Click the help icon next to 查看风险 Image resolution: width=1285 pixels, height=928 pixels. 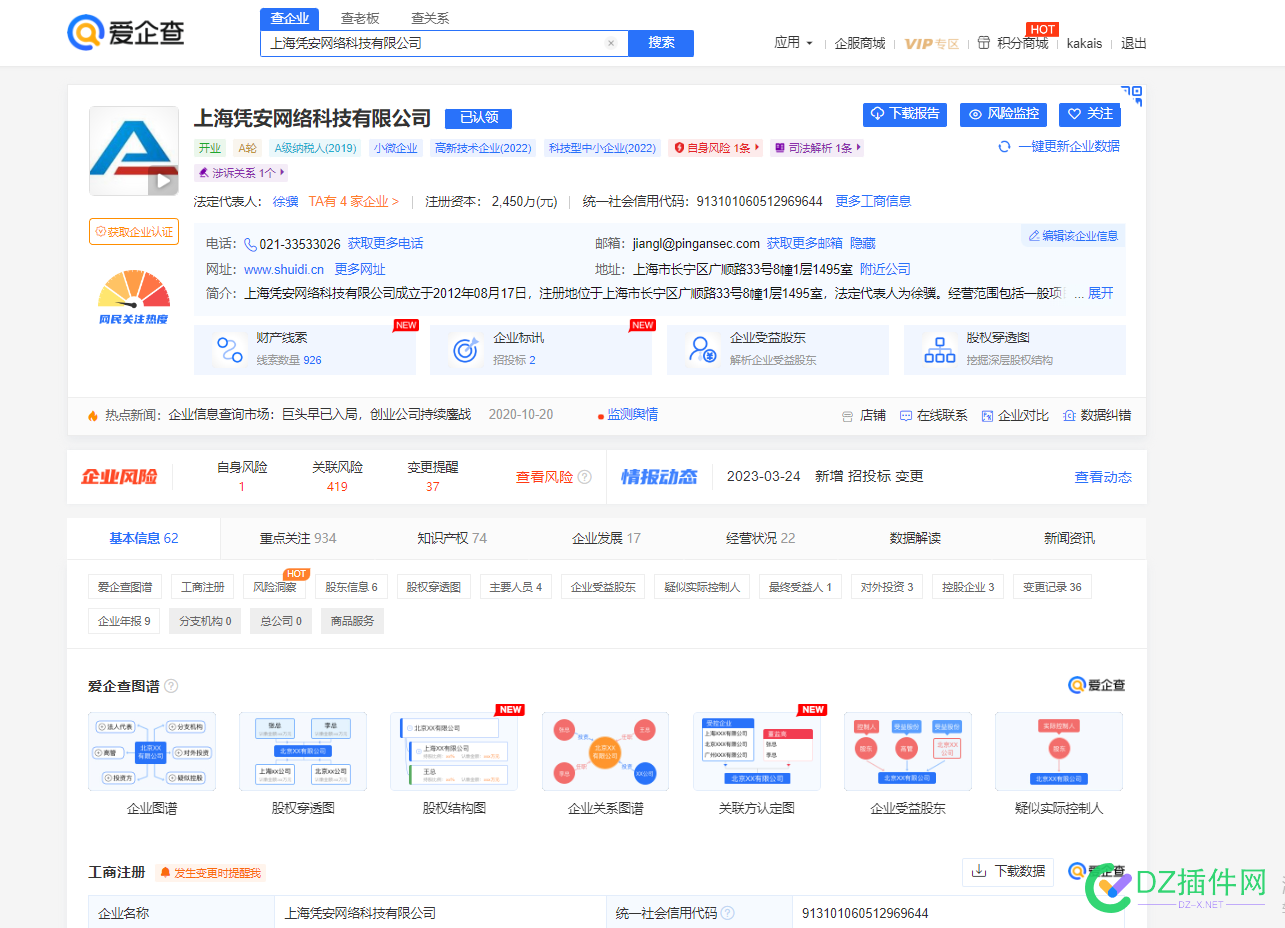point(585,477)
